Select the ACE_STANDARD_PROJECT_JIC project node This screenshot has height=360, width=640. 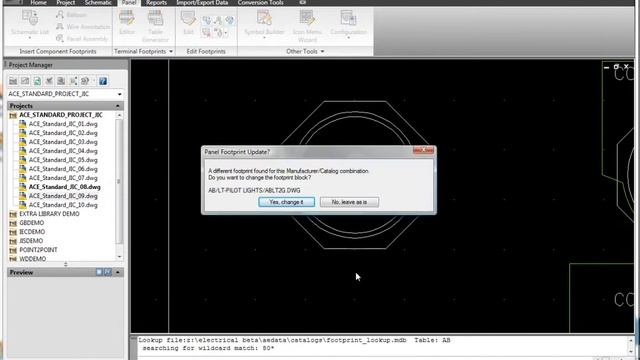coord(61,115)
